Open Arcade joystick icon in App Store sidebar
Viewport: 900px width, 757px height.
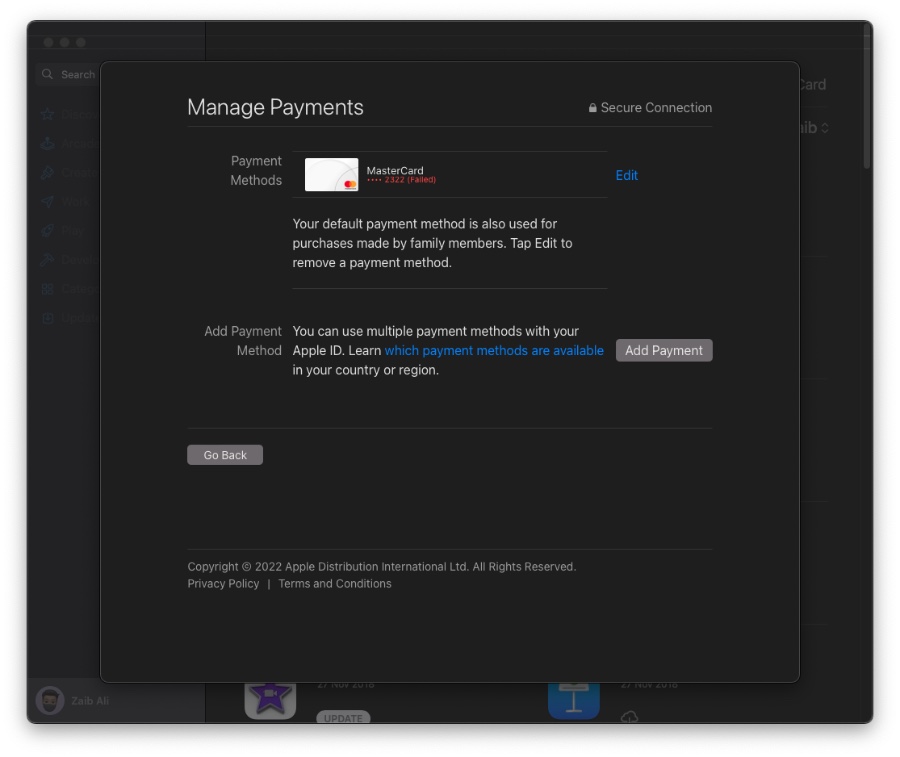48,143
